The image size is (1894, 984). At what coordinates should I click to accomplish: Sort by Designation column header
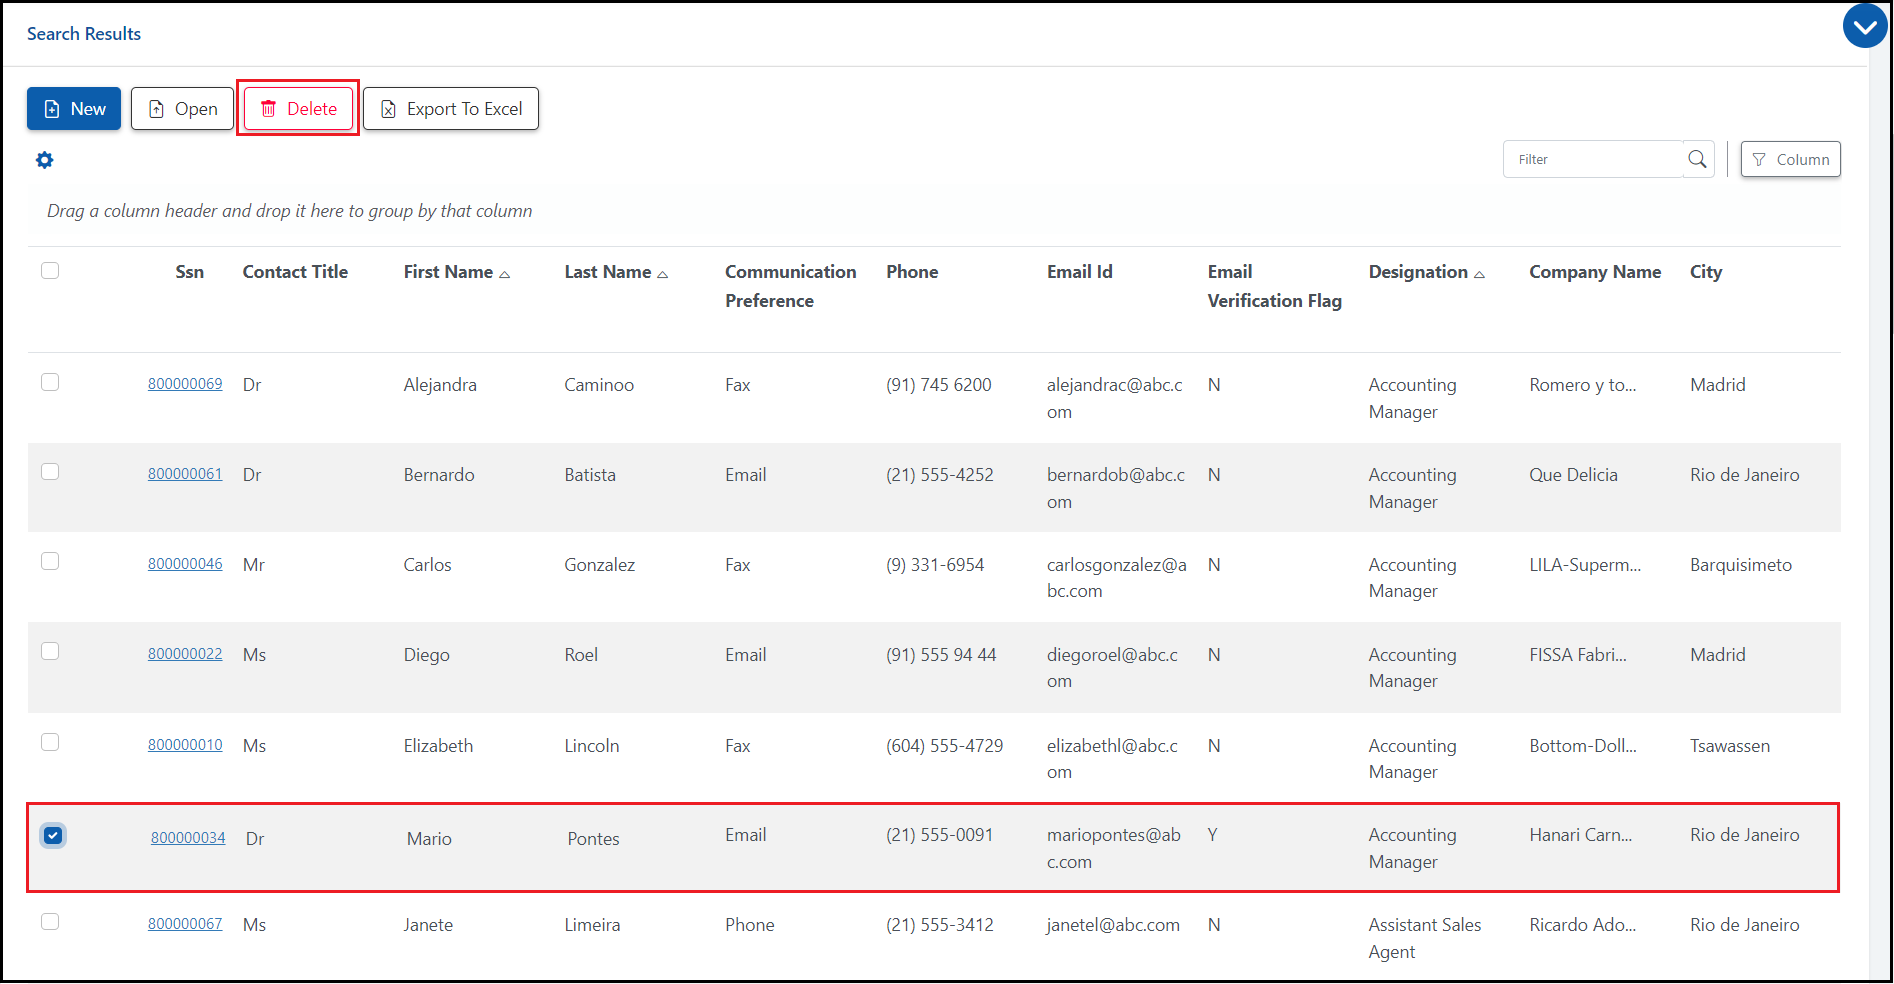point(1418,272)
